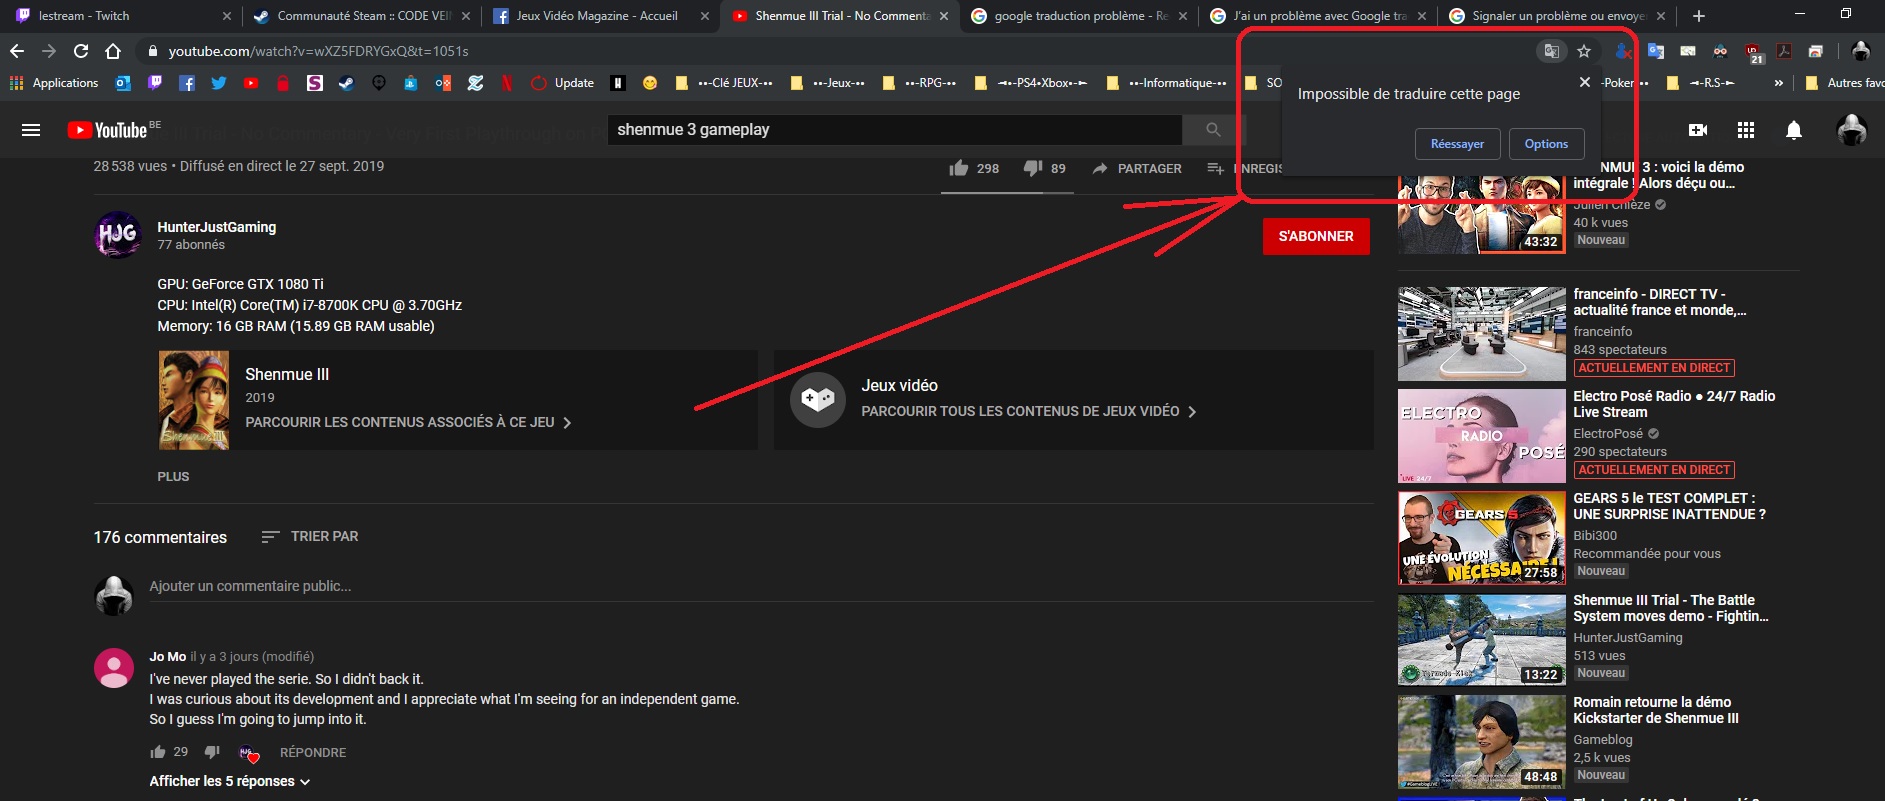Open a new browser tab
This screenshot has width=1885, height=801.
click(x=1698, y=16)
